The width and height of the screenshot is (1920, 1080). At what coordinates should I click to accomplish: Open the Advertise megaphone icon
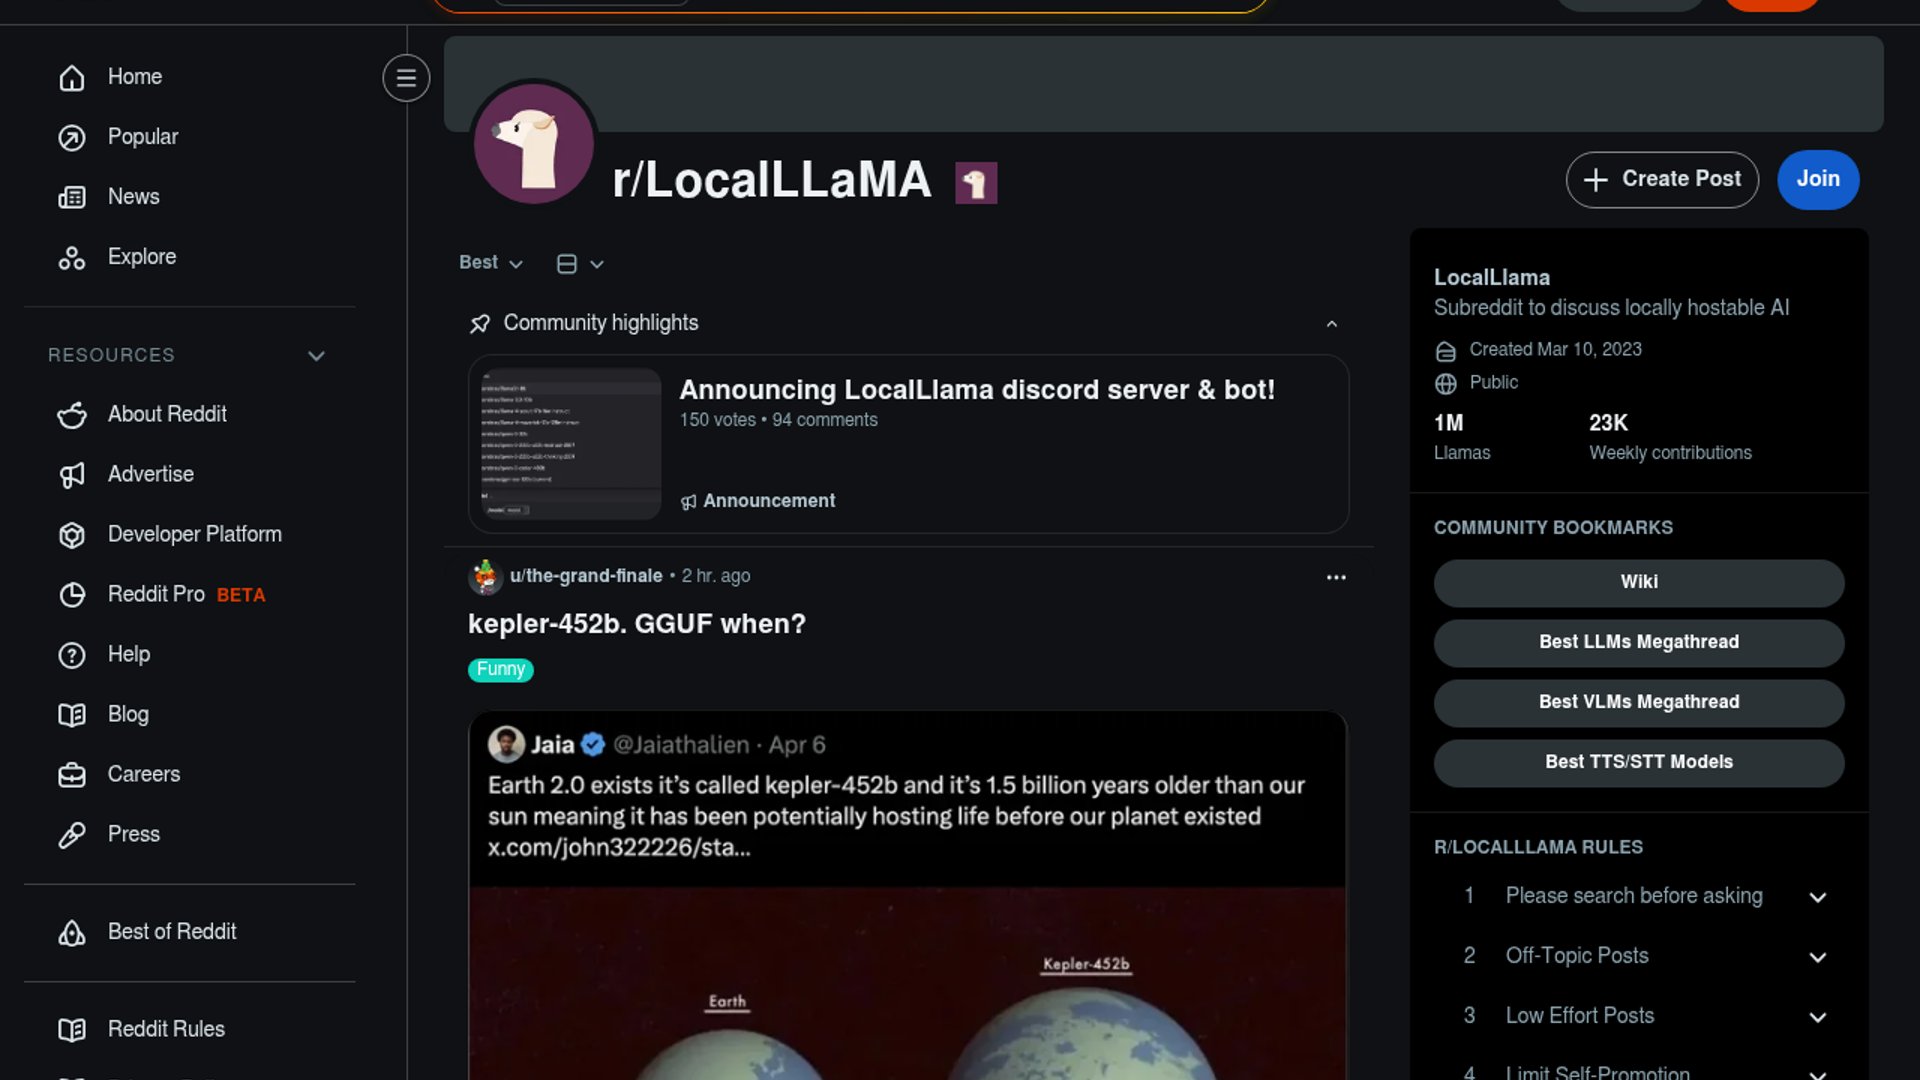coord(72,474)
